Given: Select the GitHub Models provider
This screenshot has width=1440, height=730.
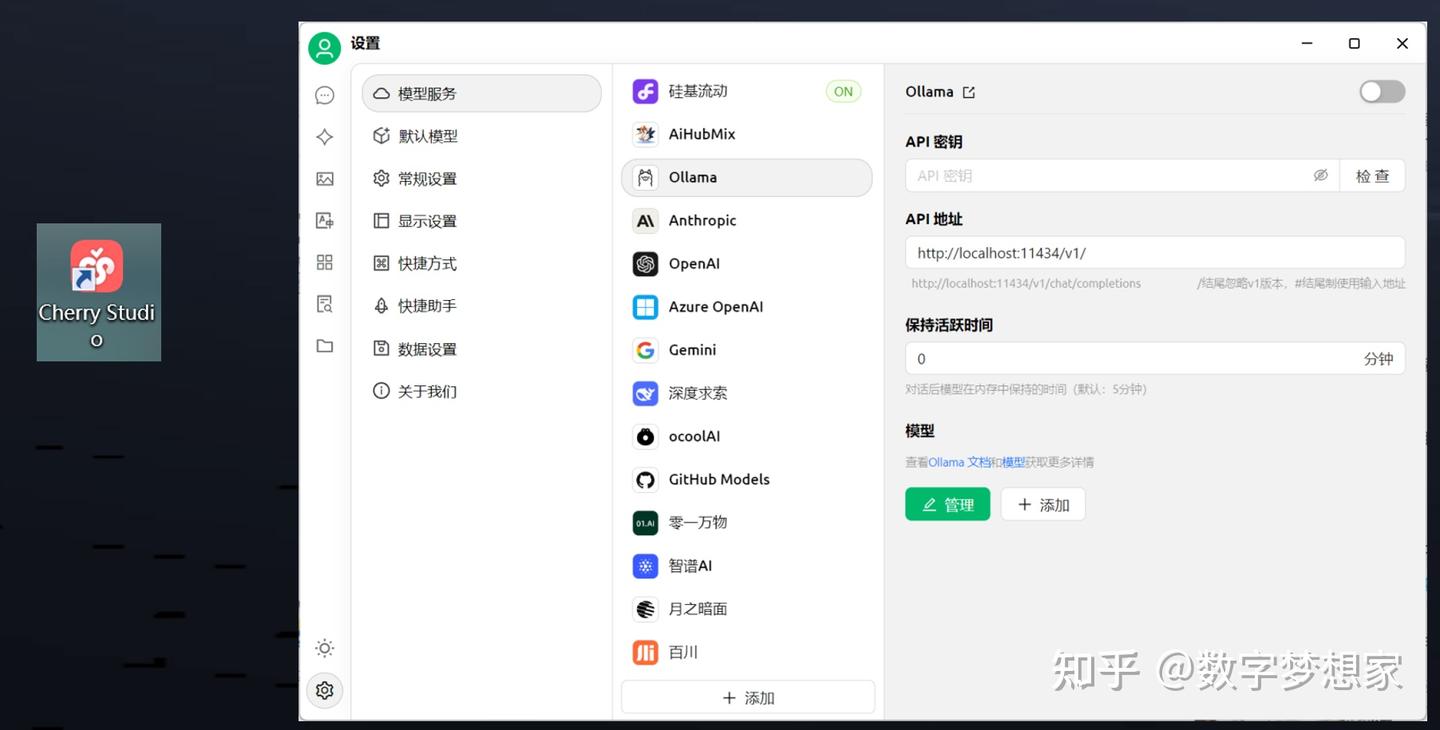Looking at the screenshot, I should 746,479.
